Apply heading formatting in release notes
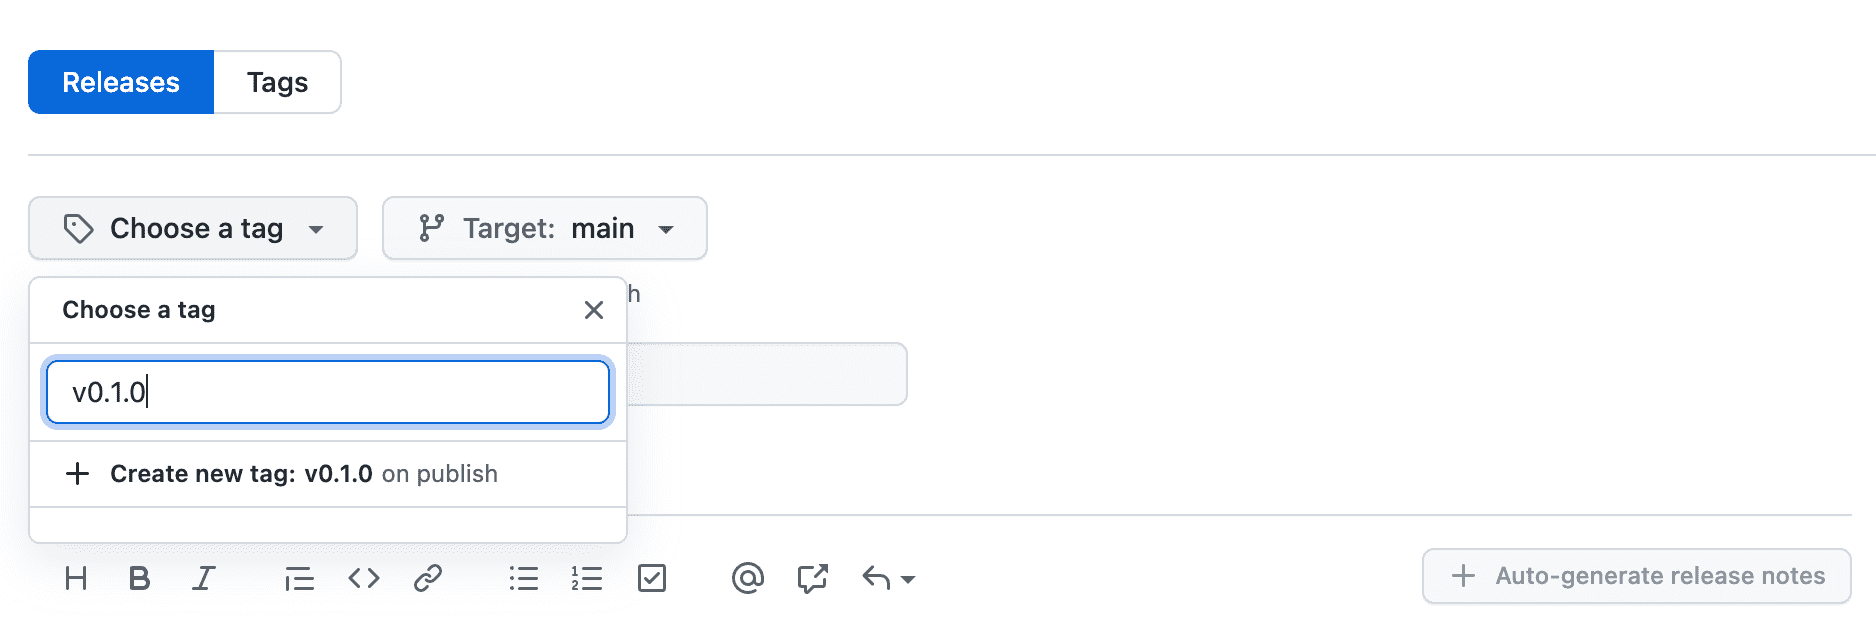 coord(76,578)
